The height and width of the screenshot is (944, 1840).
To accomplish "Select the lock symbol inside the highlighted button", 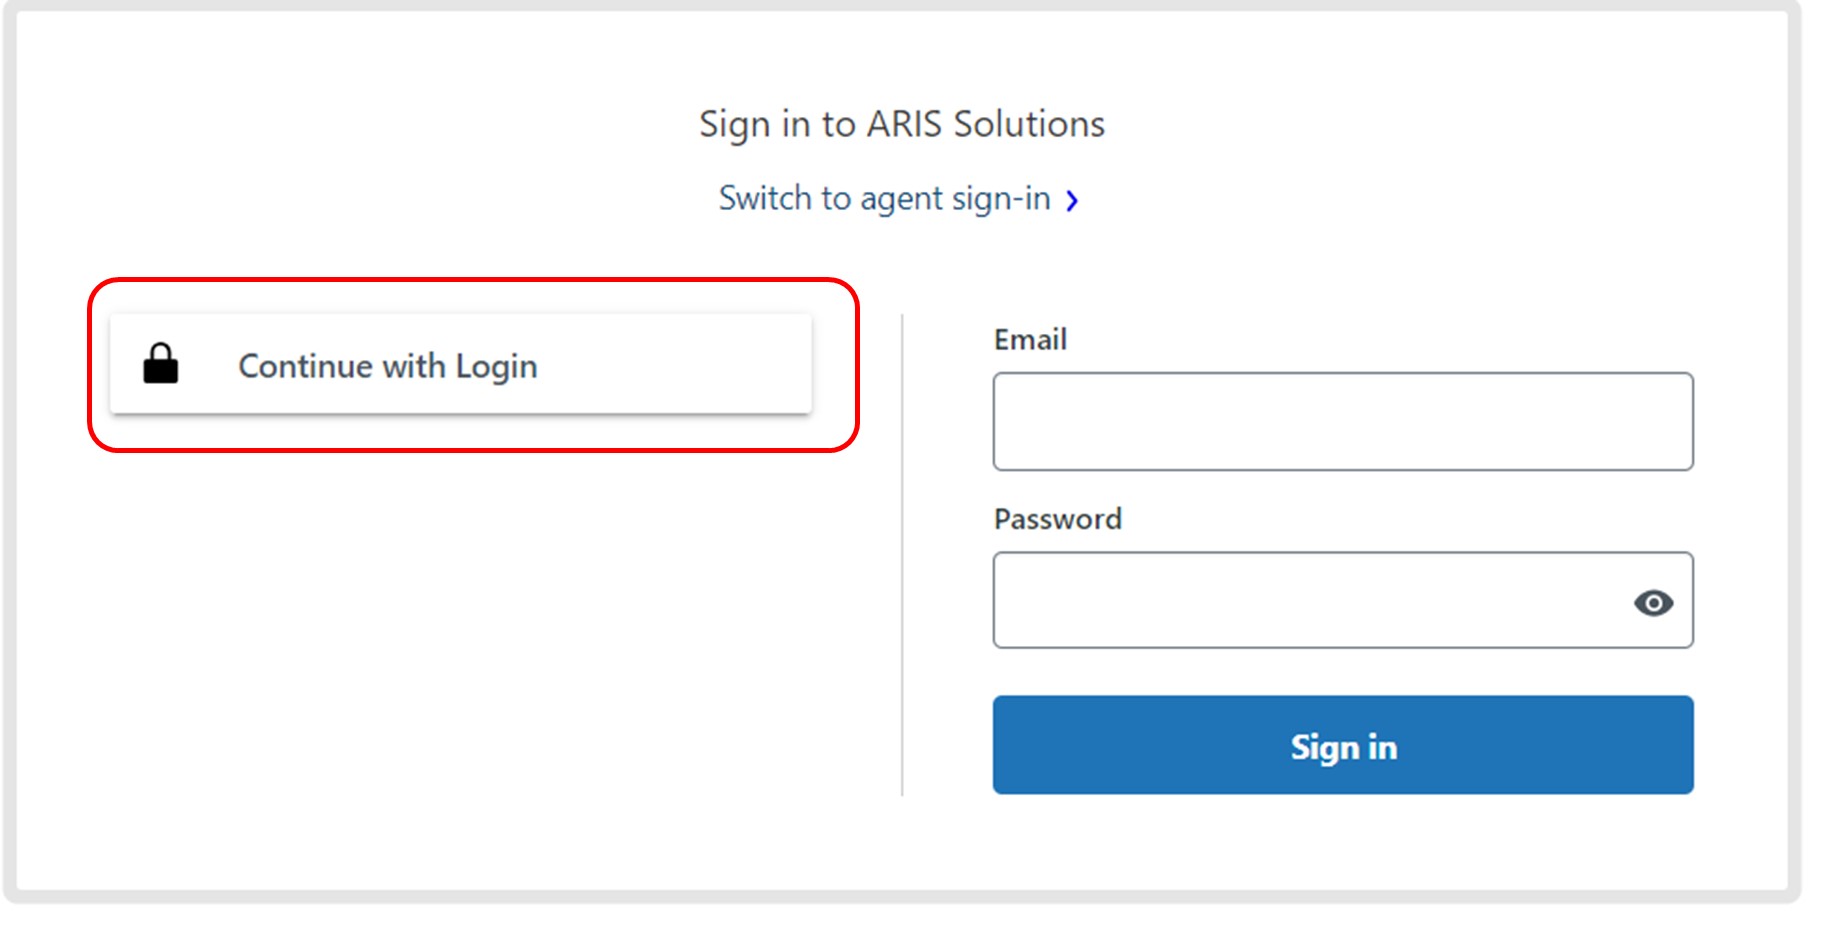I will (160, 364).
